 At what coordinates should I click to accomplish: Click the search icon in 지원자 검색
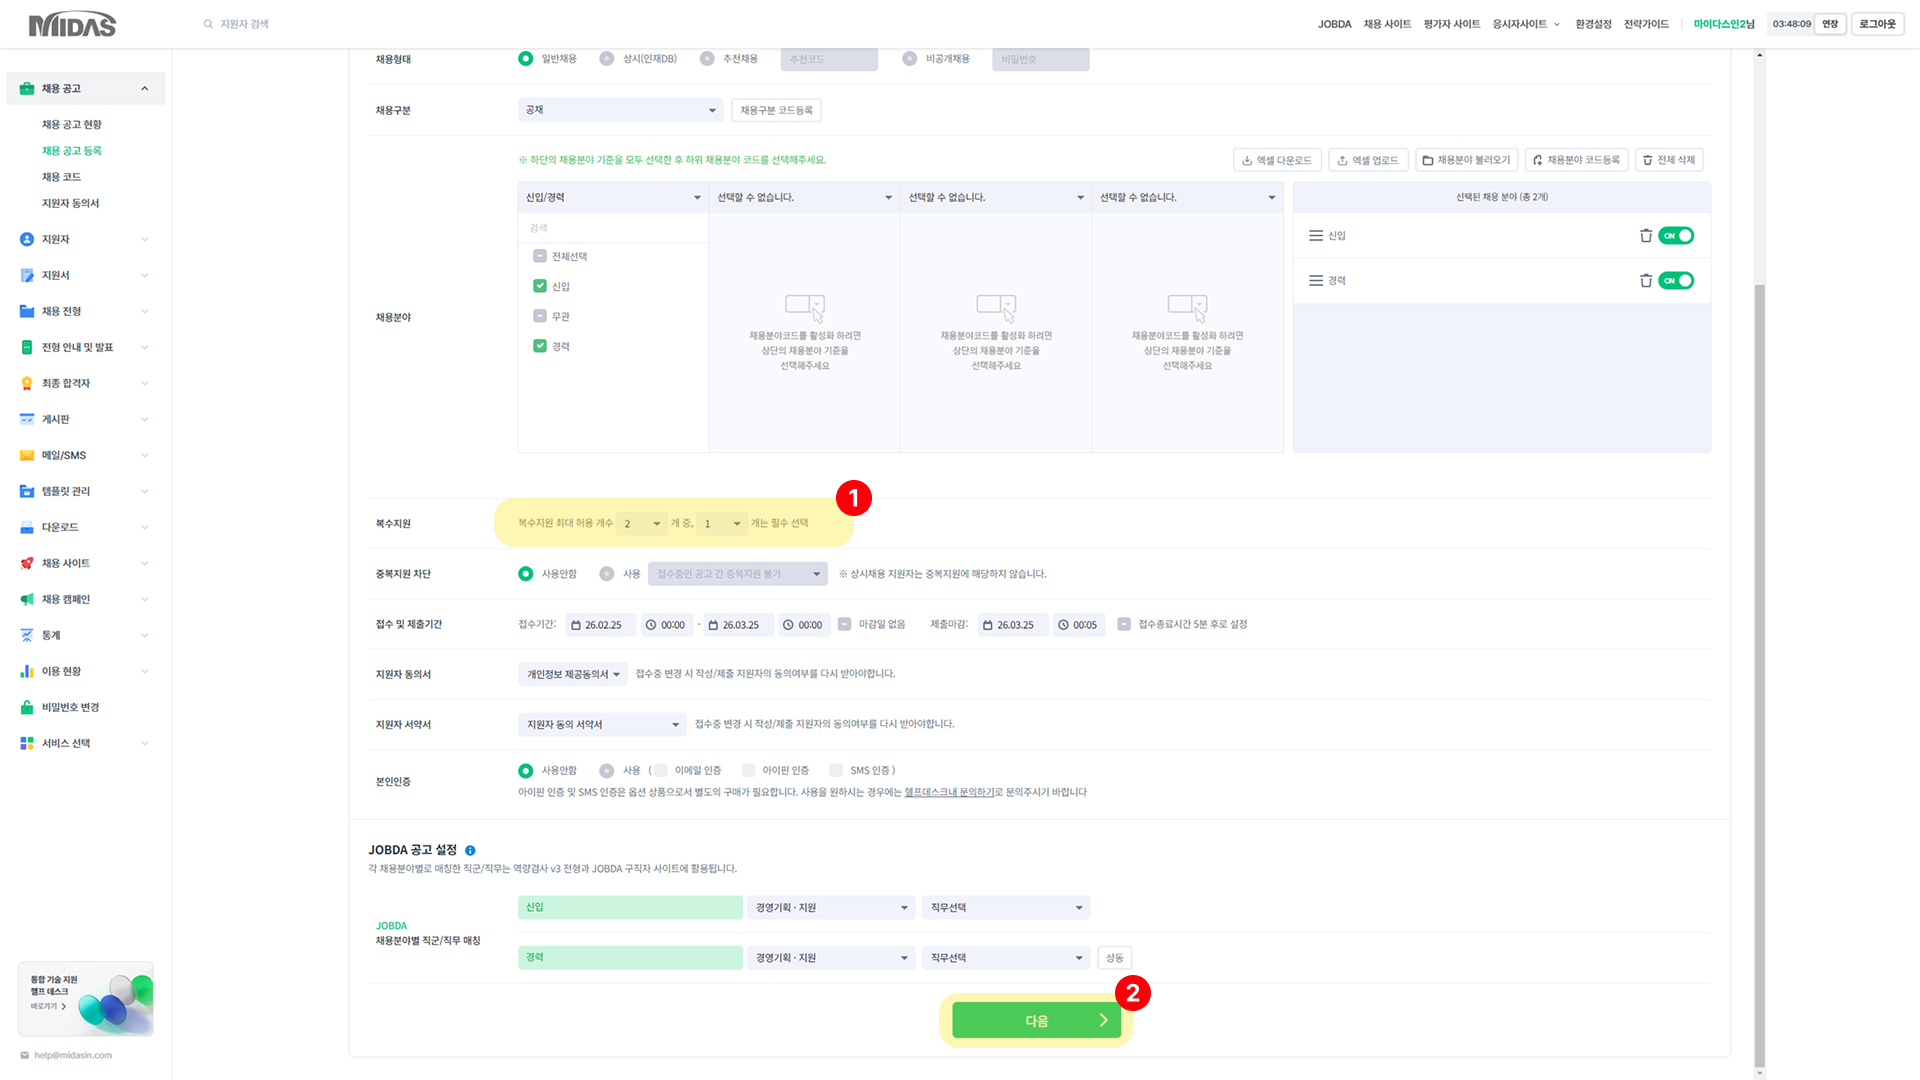[208, 24]
